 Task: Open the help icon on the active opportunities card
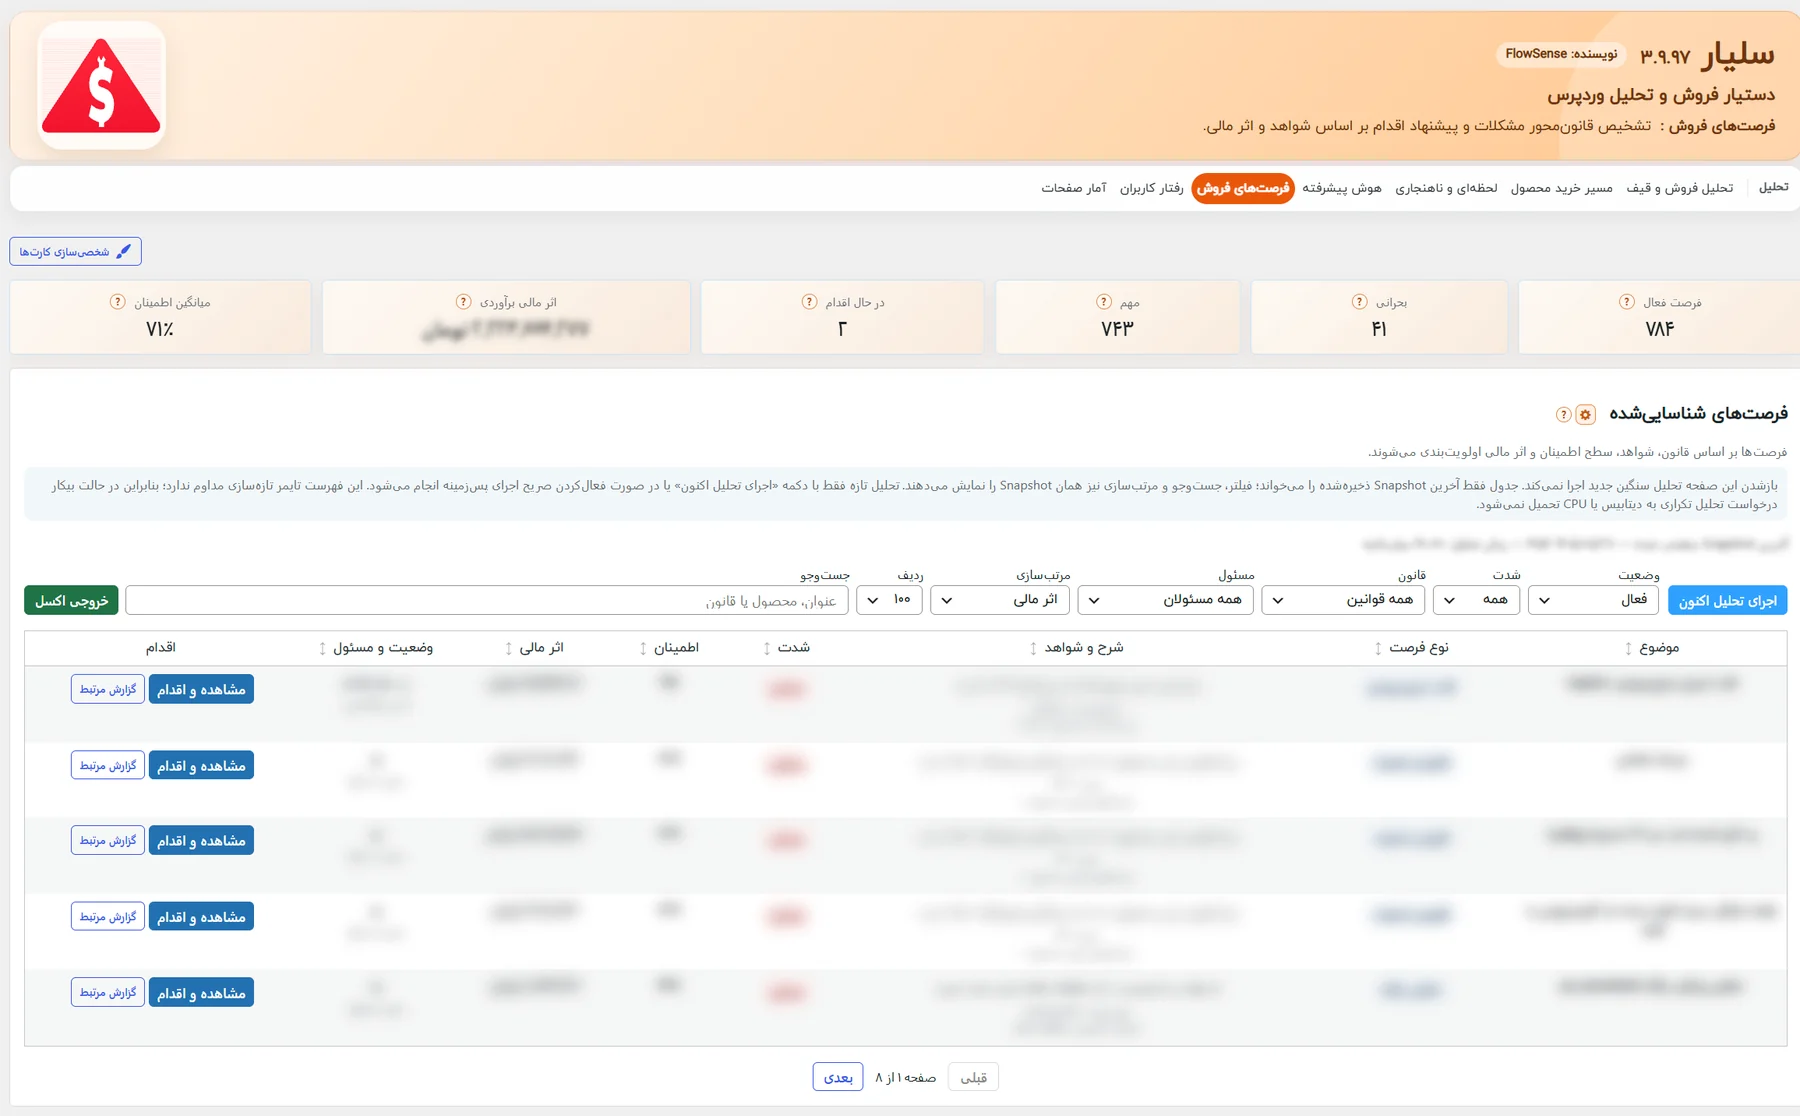1627,302
